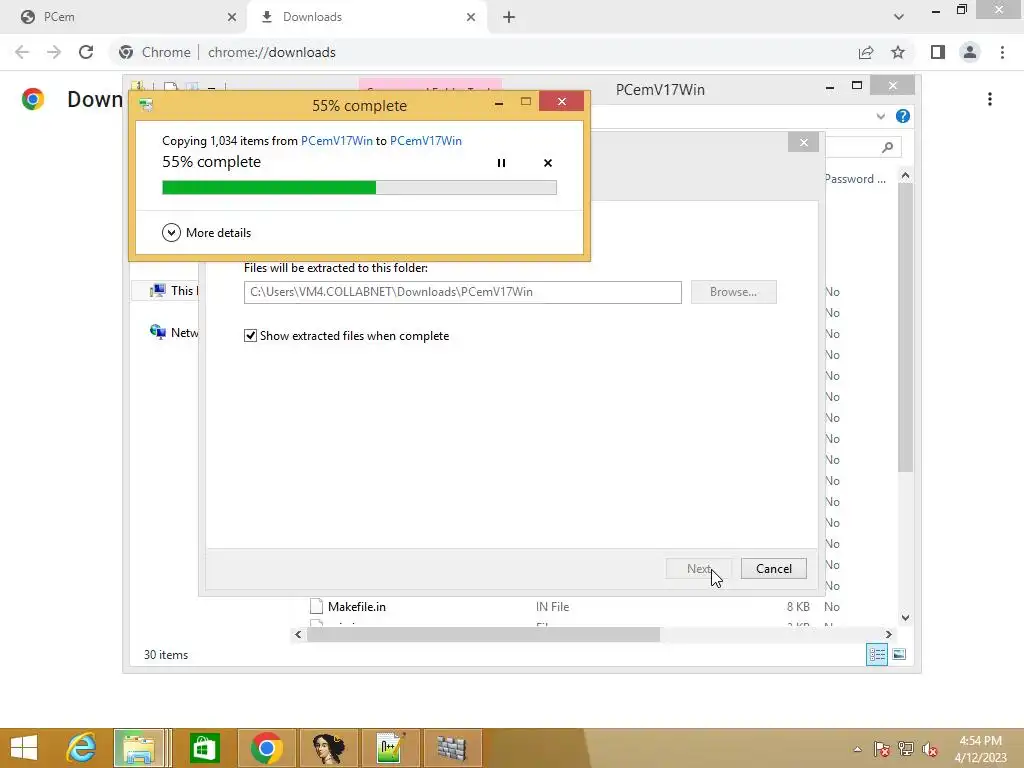Open Explorer help question mark icon
This screenshot has height=768, width=1024.
[x=903, y=116]
